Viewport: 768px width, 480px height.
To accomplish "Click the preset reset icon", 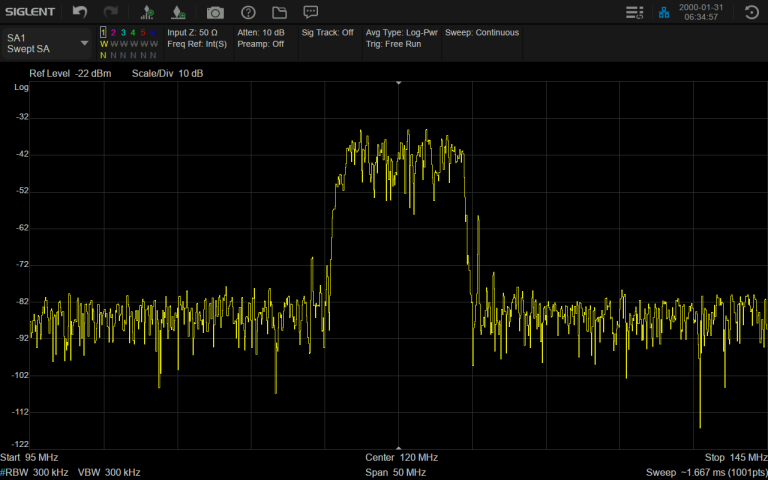I will 752,12.
